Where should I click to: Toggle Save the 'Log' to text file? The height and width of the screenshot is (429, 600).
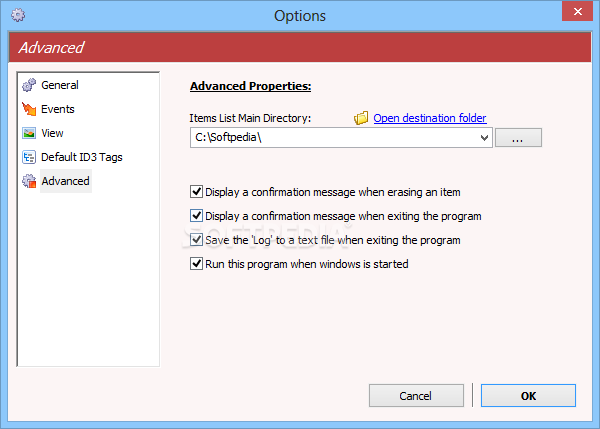[196, 240]
